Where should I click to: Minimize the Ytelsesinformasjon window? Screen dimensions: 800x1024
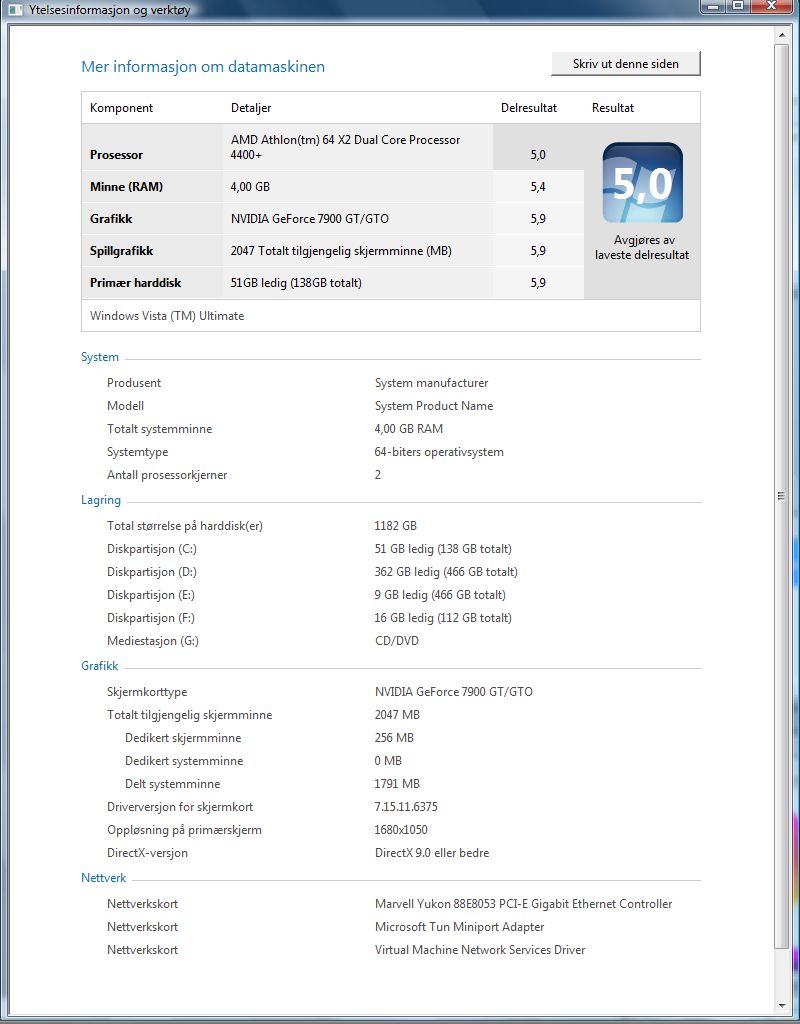(x=713, y=6)
